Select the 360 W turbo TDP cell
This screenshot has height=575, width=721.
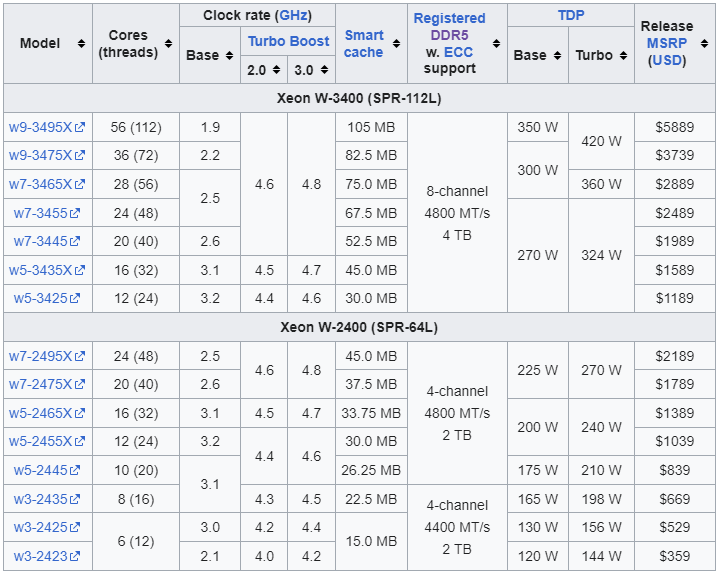click(601, 184)
